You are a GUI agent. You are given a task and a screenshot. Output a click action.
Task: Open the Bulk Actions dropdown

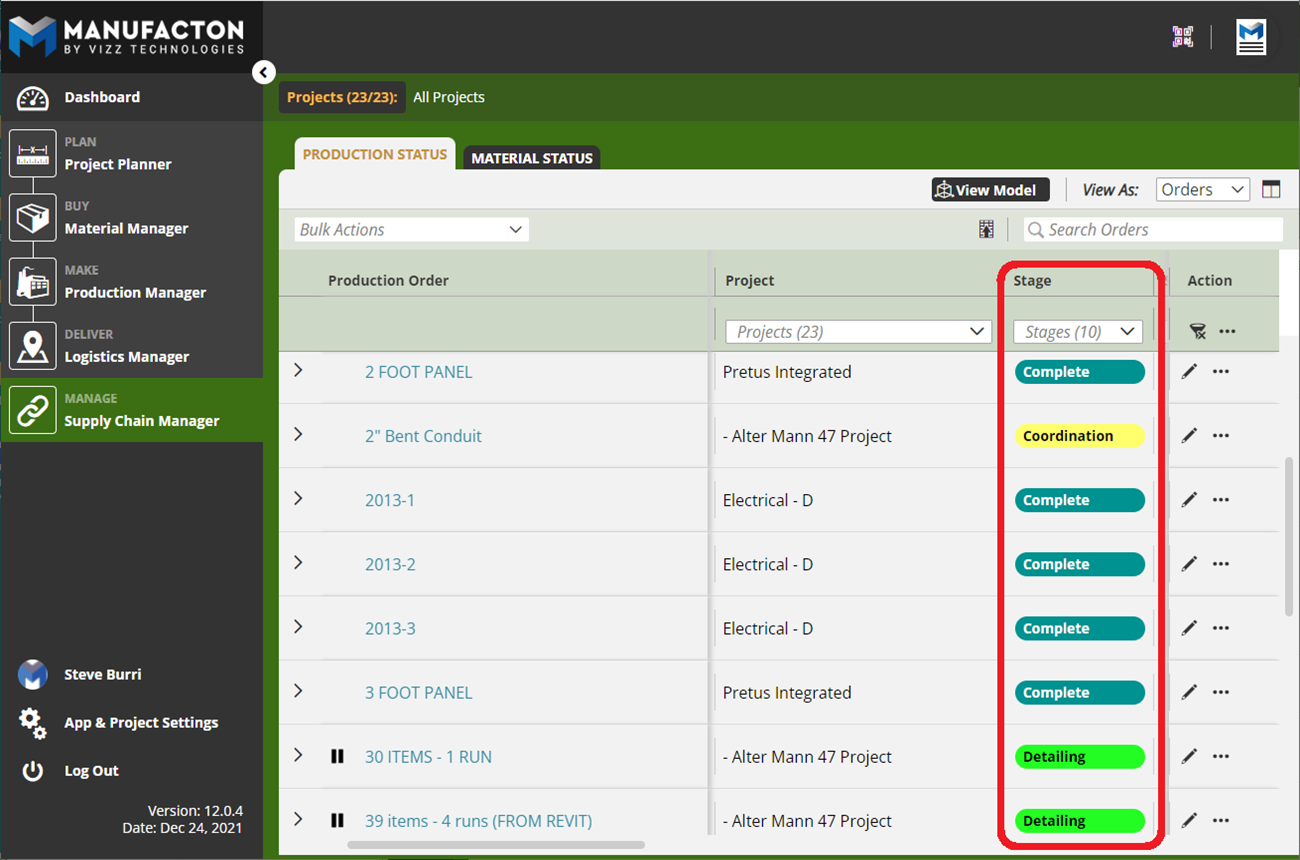411,230
